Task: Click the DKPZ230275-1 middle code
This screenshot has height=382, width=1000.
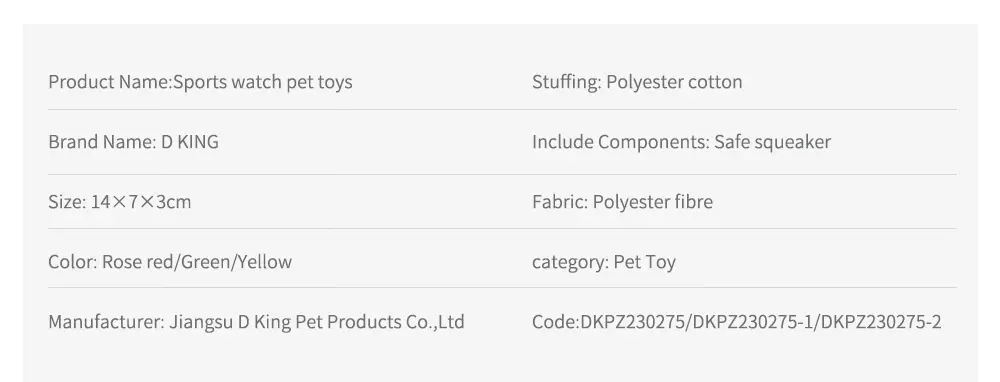Action: pos(753,322)
